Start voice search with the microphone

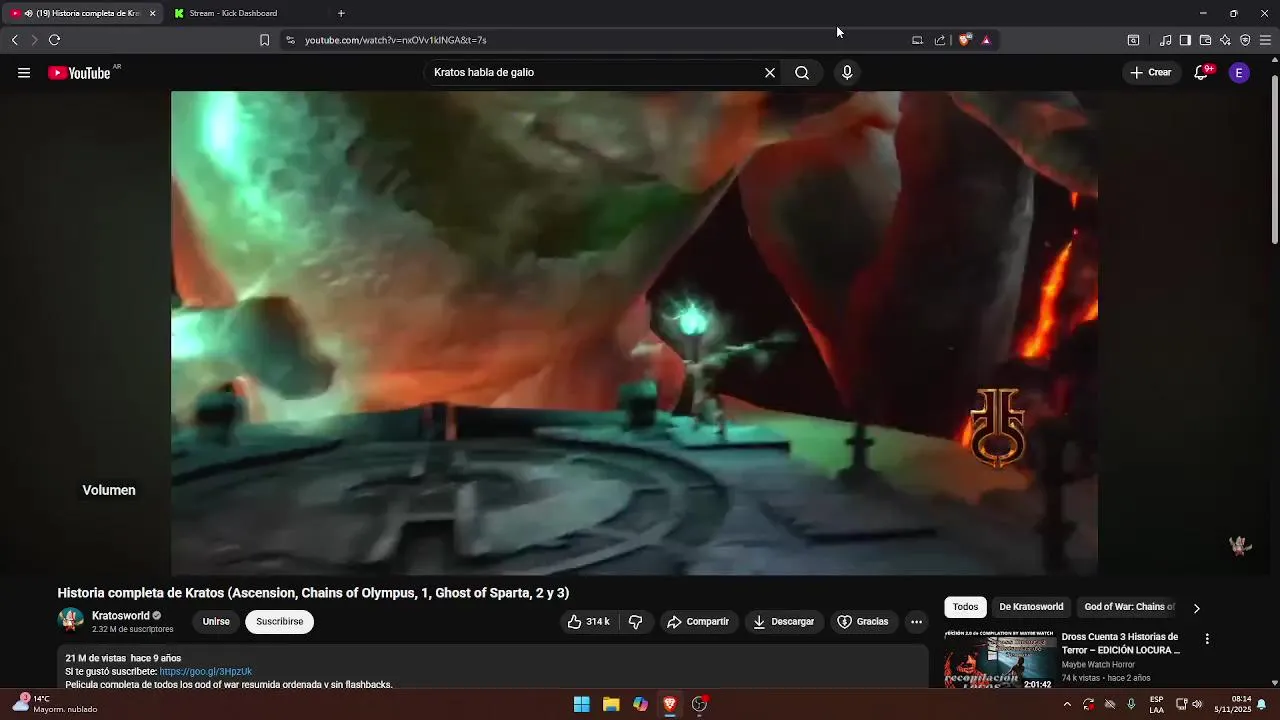(847, 73)
